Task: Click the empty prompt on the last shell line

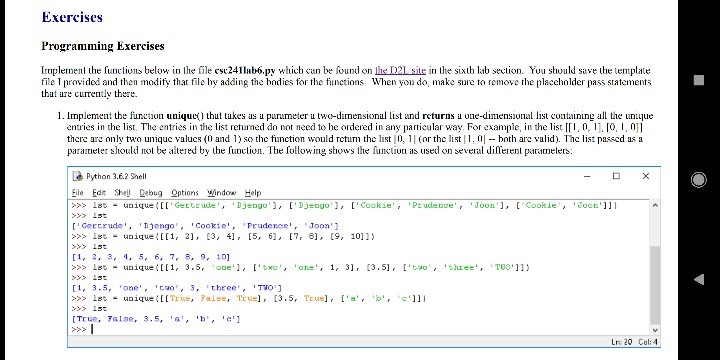Action: pos(82,329)
